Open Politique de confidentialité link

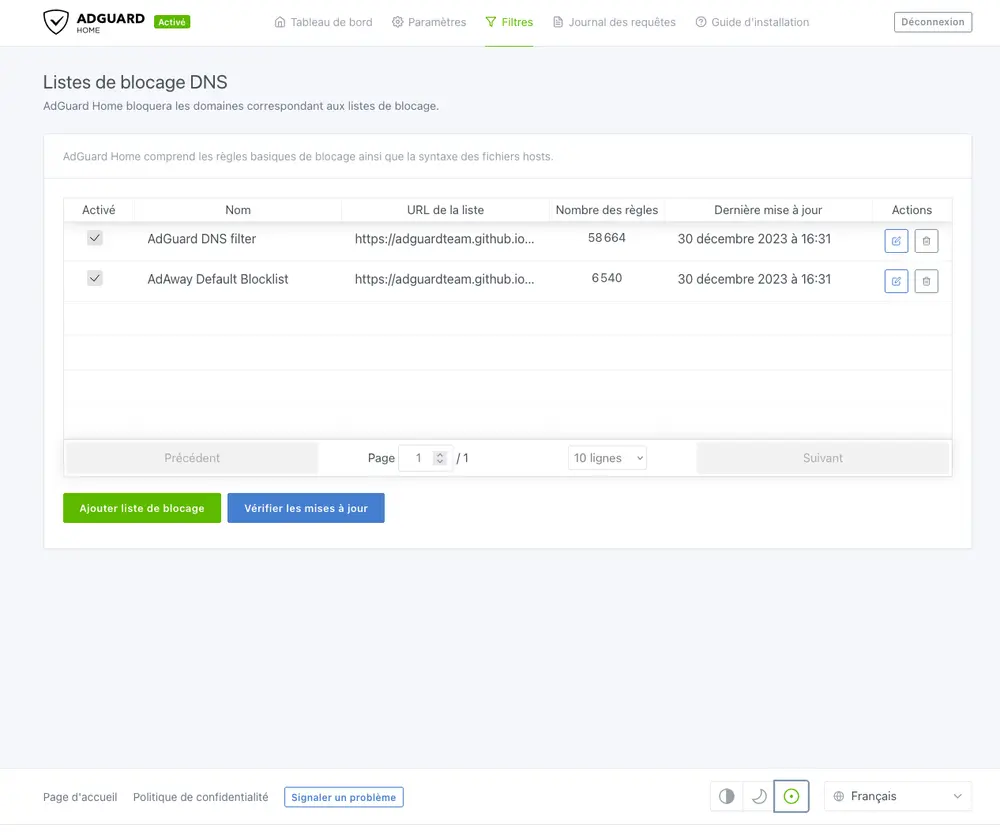pos(201,797)
